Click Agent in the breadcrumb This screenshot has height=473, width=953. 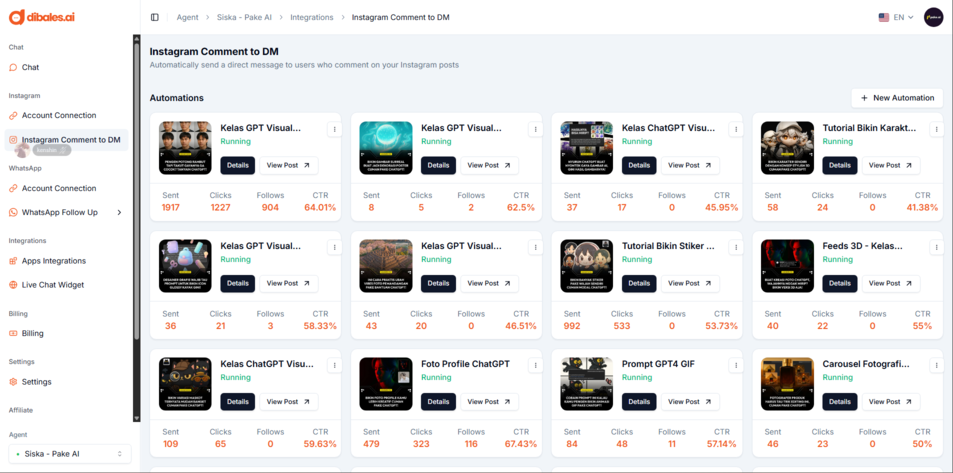(x=187, y=18)
